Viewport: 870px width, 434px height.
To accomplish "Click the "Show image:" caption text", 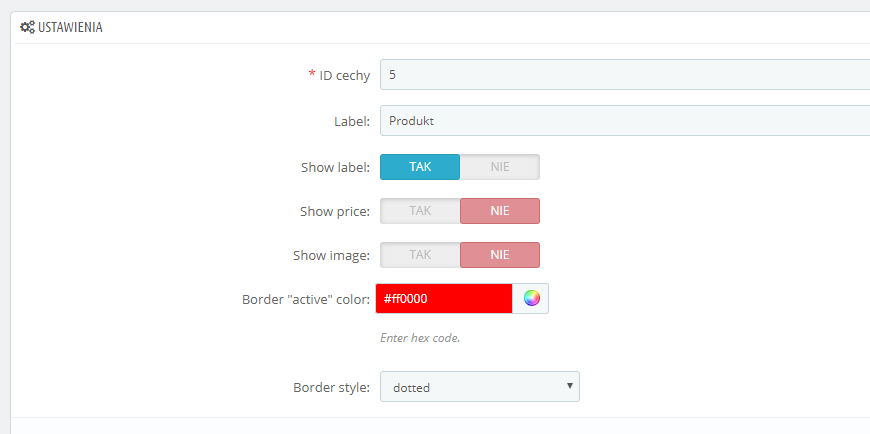I will click(x=331, y=255).
